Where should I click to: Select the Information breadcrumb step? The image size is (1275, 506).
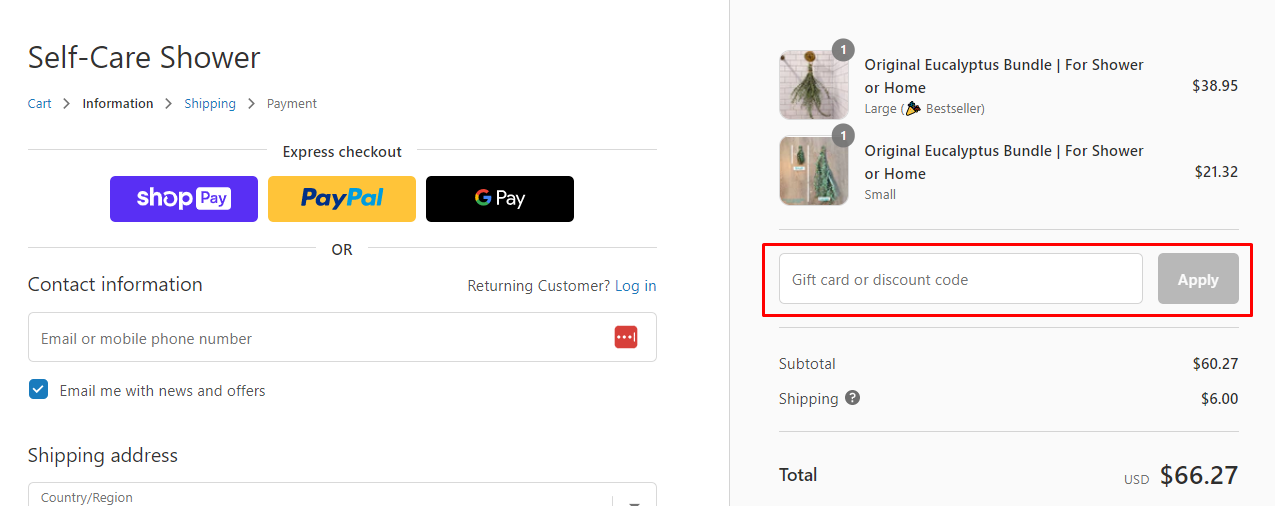118,104
